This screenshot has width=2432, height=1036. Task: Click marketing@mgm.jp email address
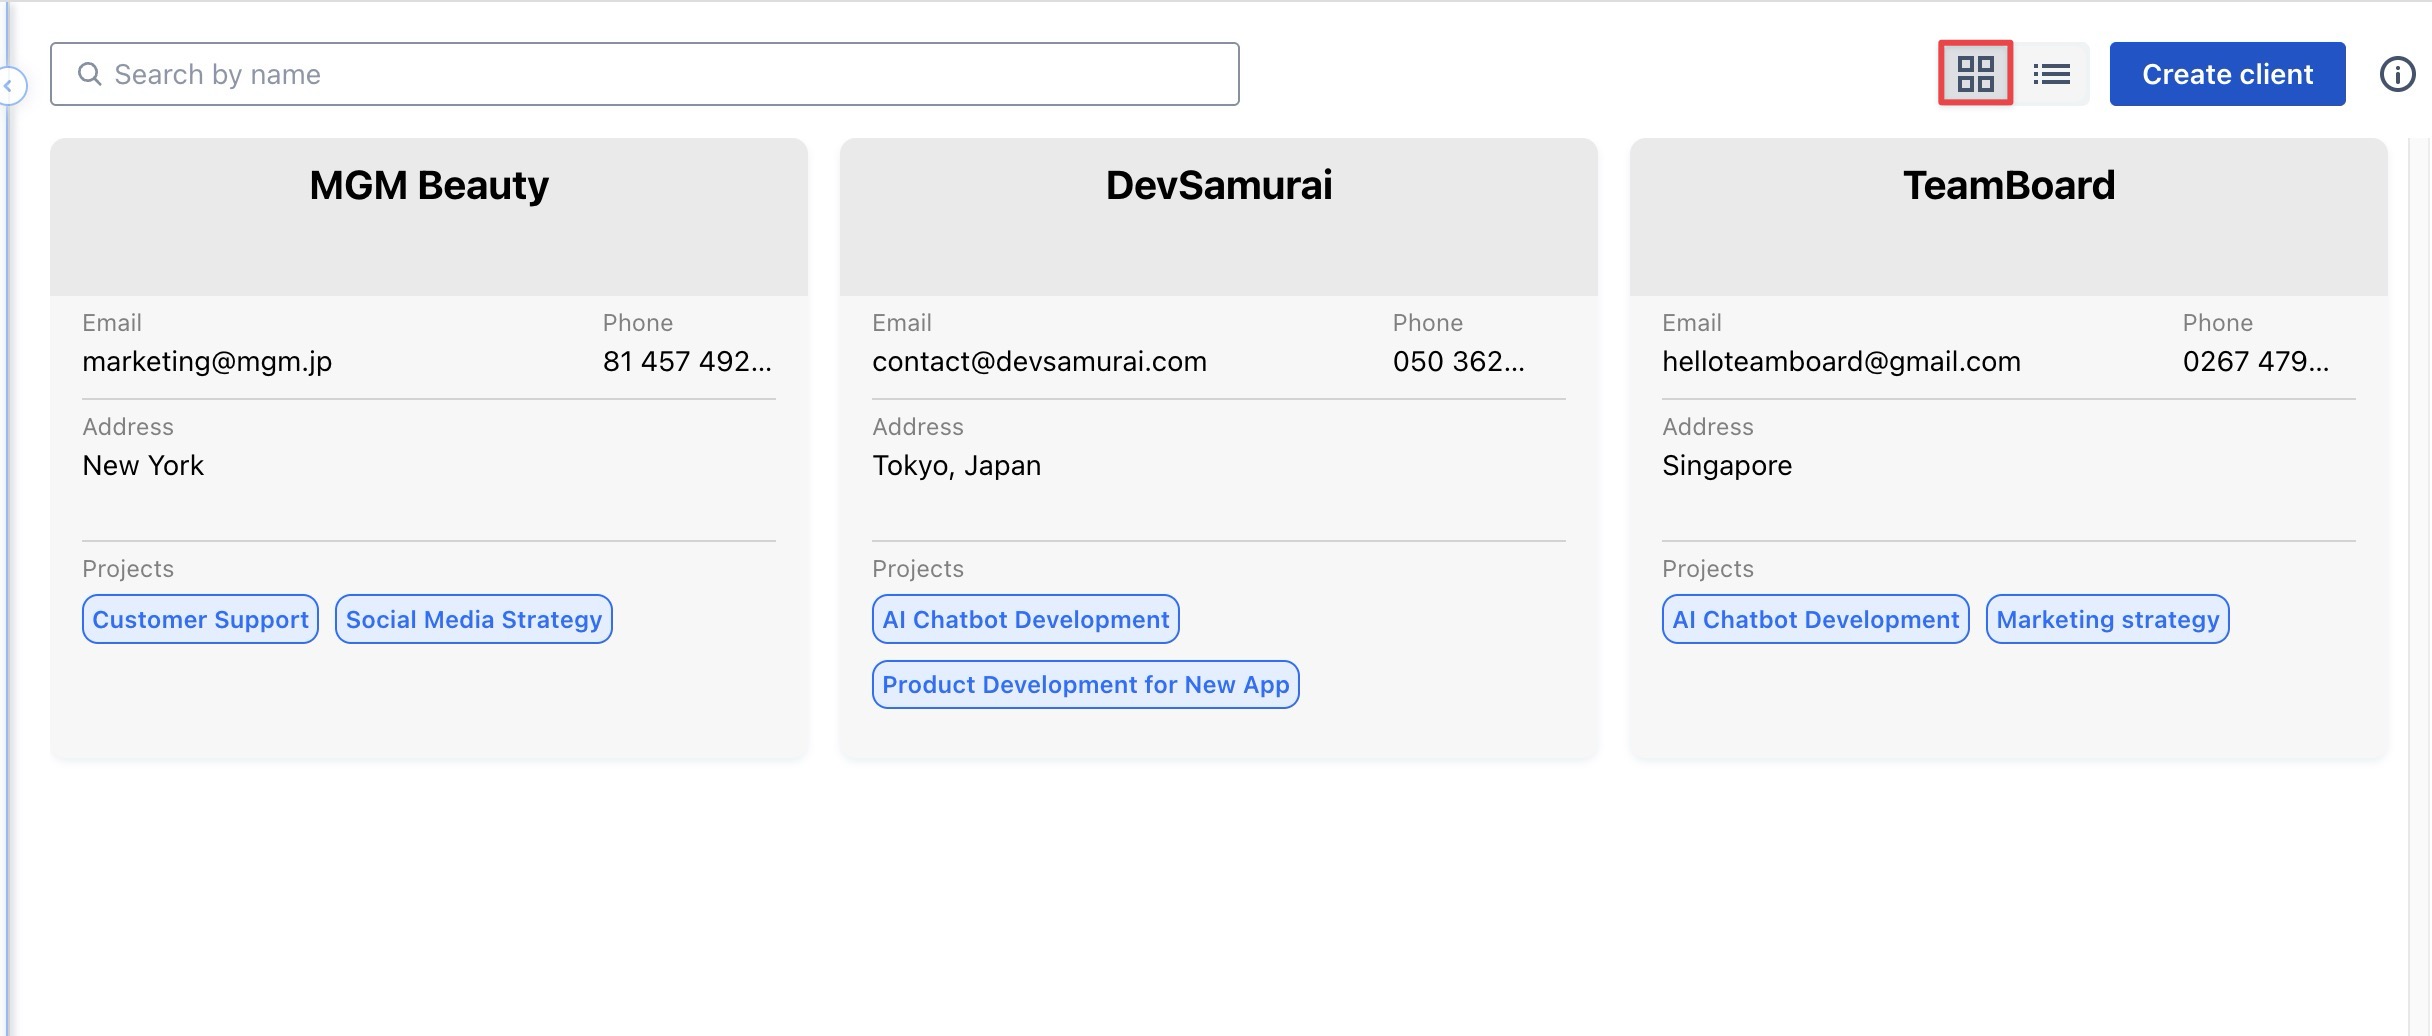(x=207, y=362)
